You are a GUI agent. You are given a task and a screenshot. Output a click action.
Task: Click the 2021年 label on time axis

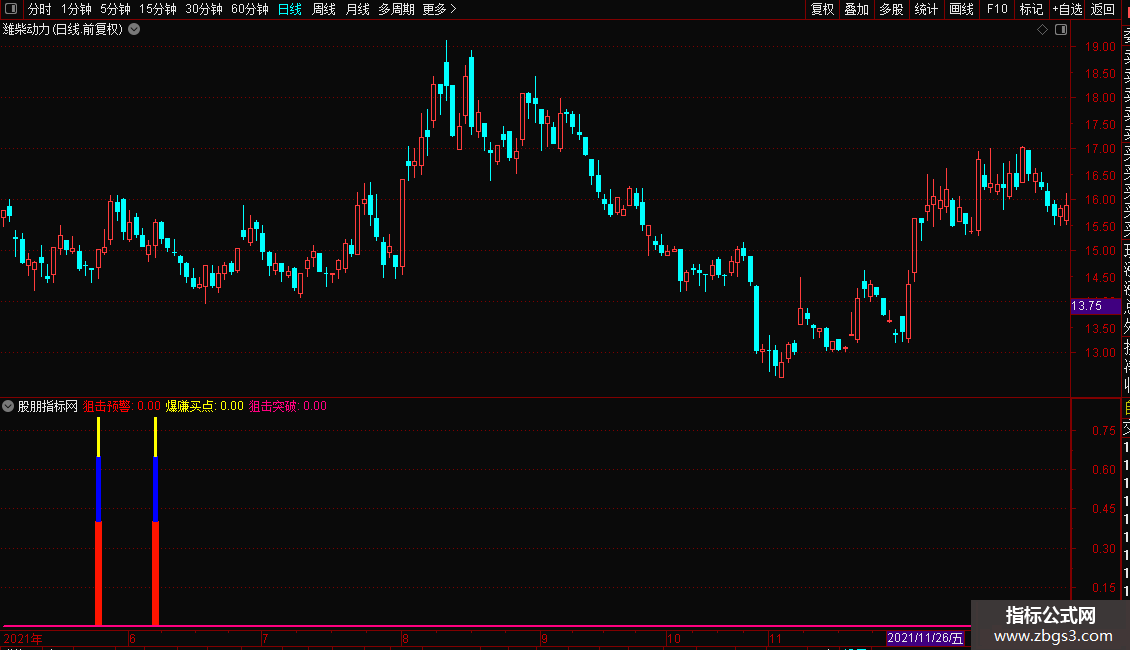tap(23, 639)
